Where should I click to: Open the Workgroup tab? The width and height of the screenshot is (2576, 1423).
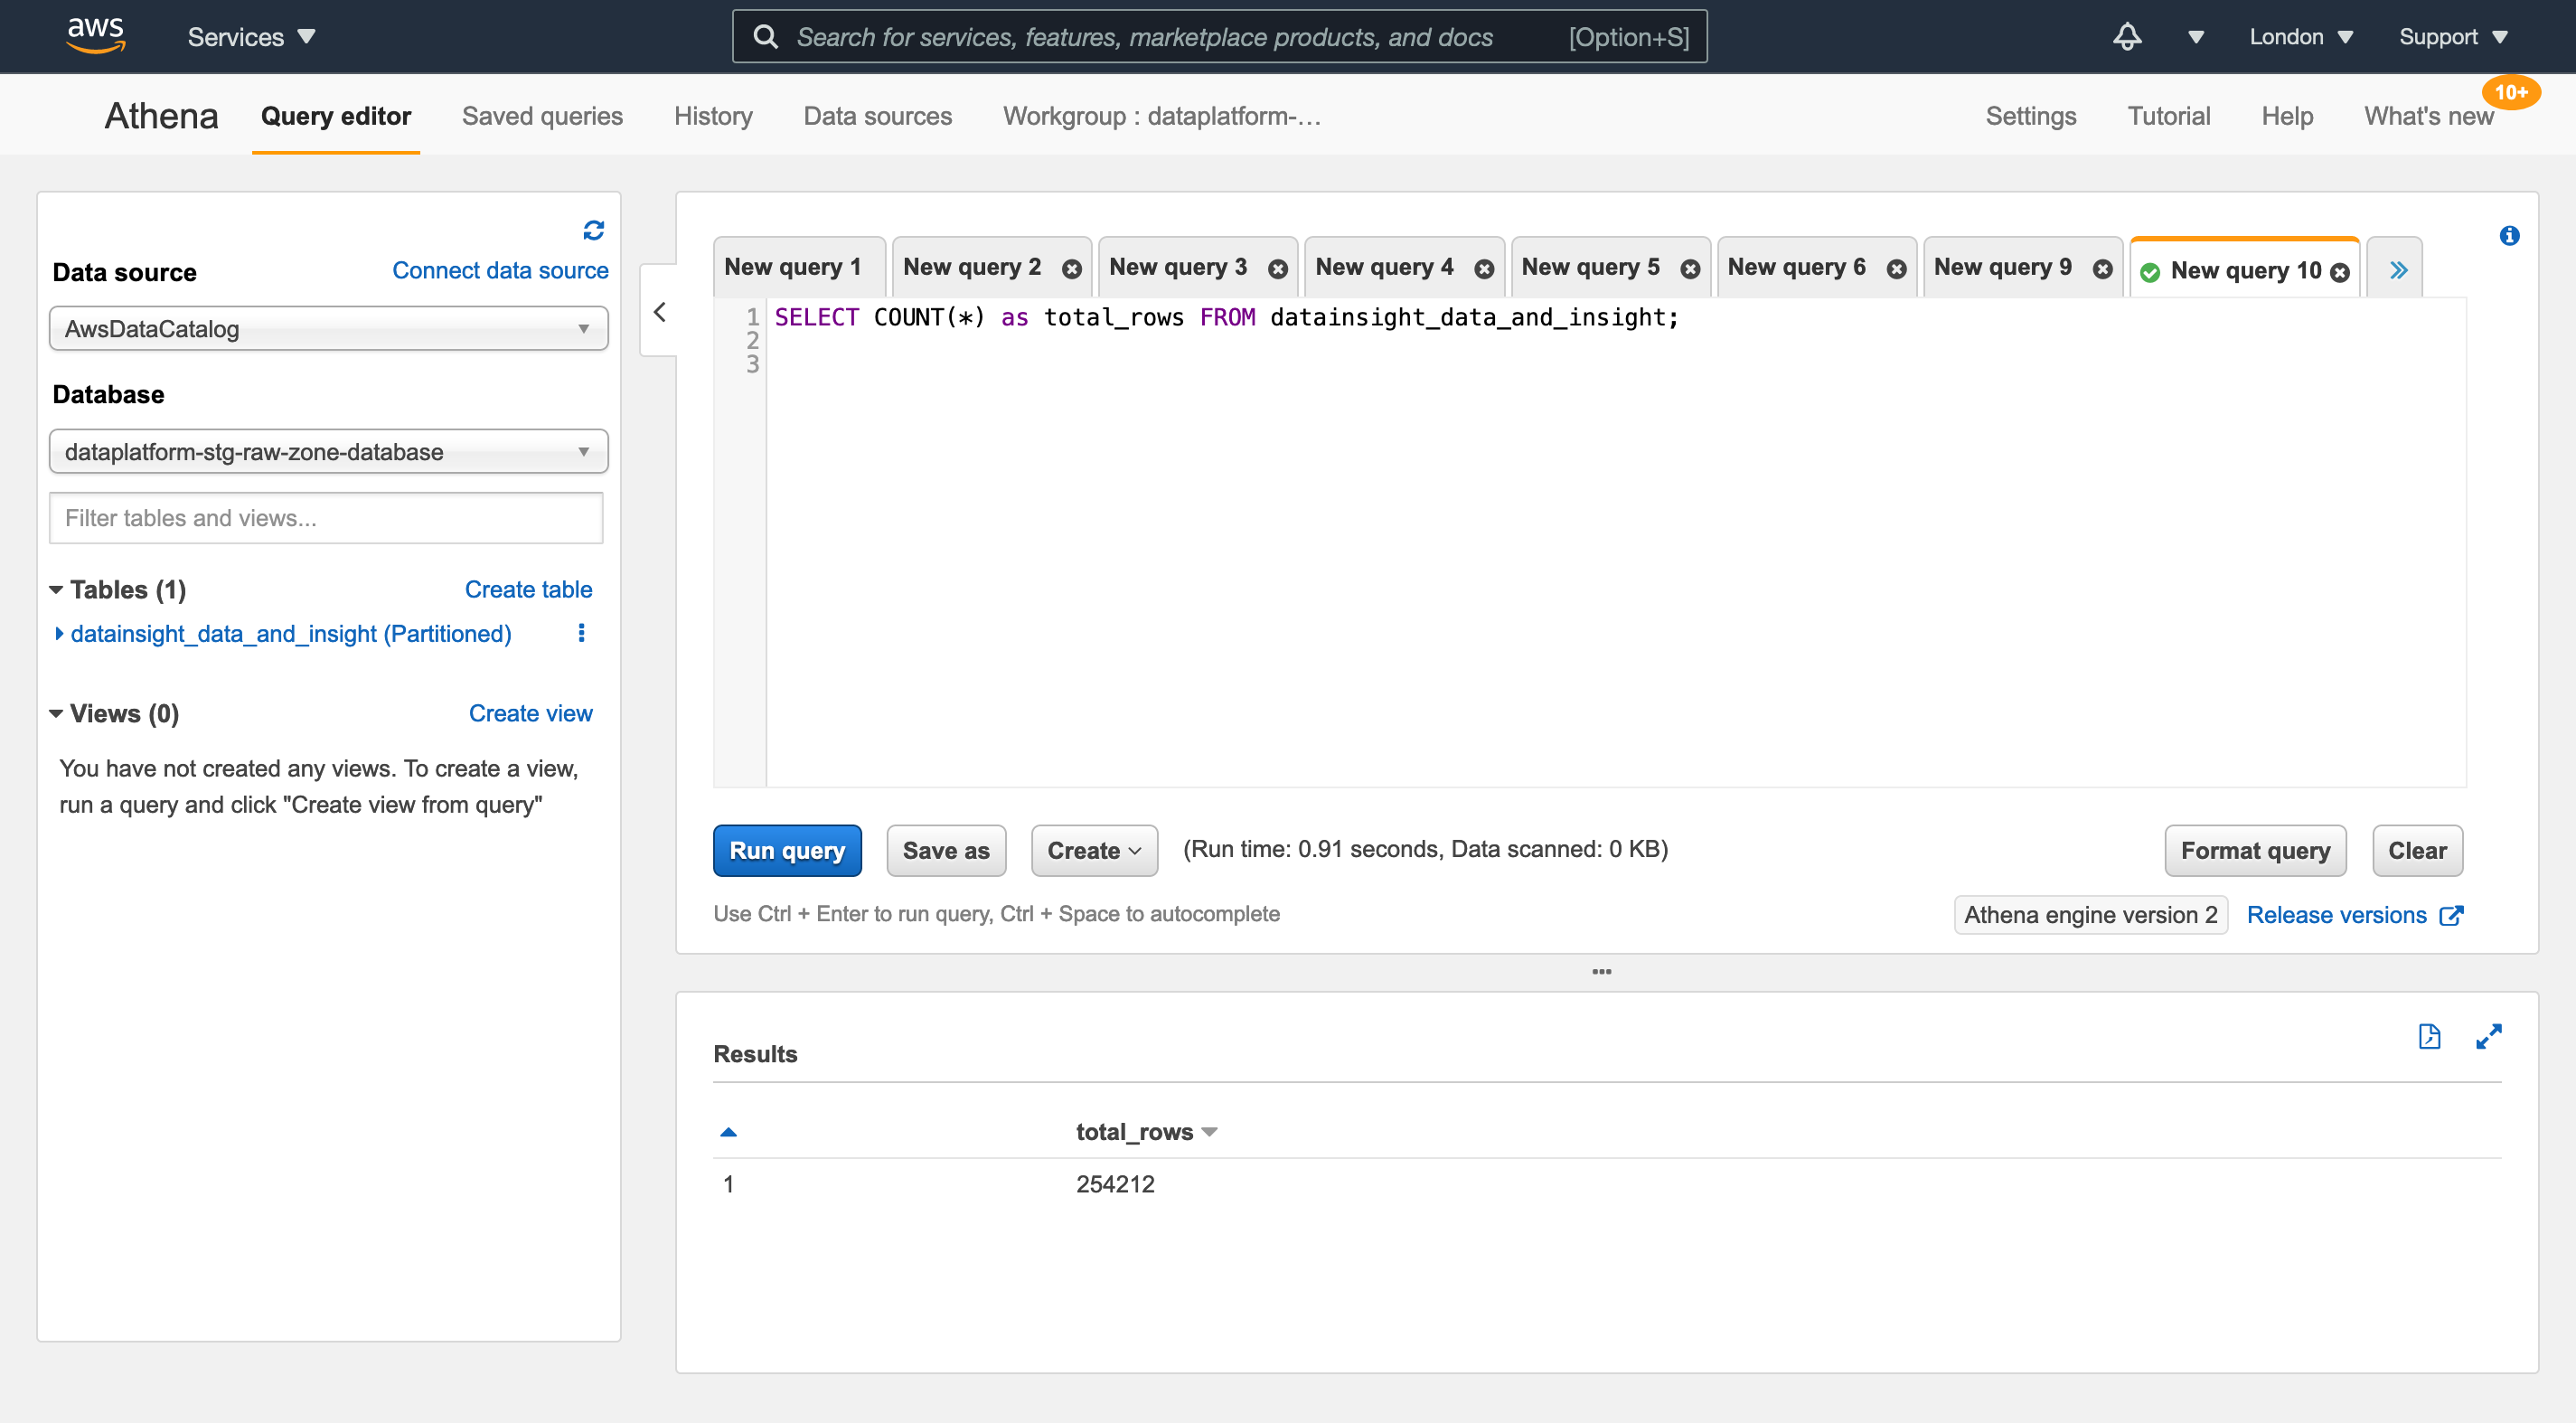point(1162,116)
